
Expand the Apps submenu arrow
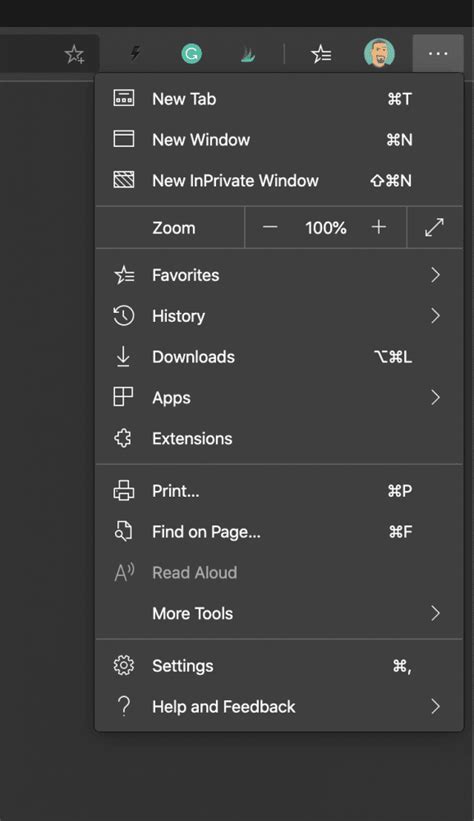click(x=435, y=397)
